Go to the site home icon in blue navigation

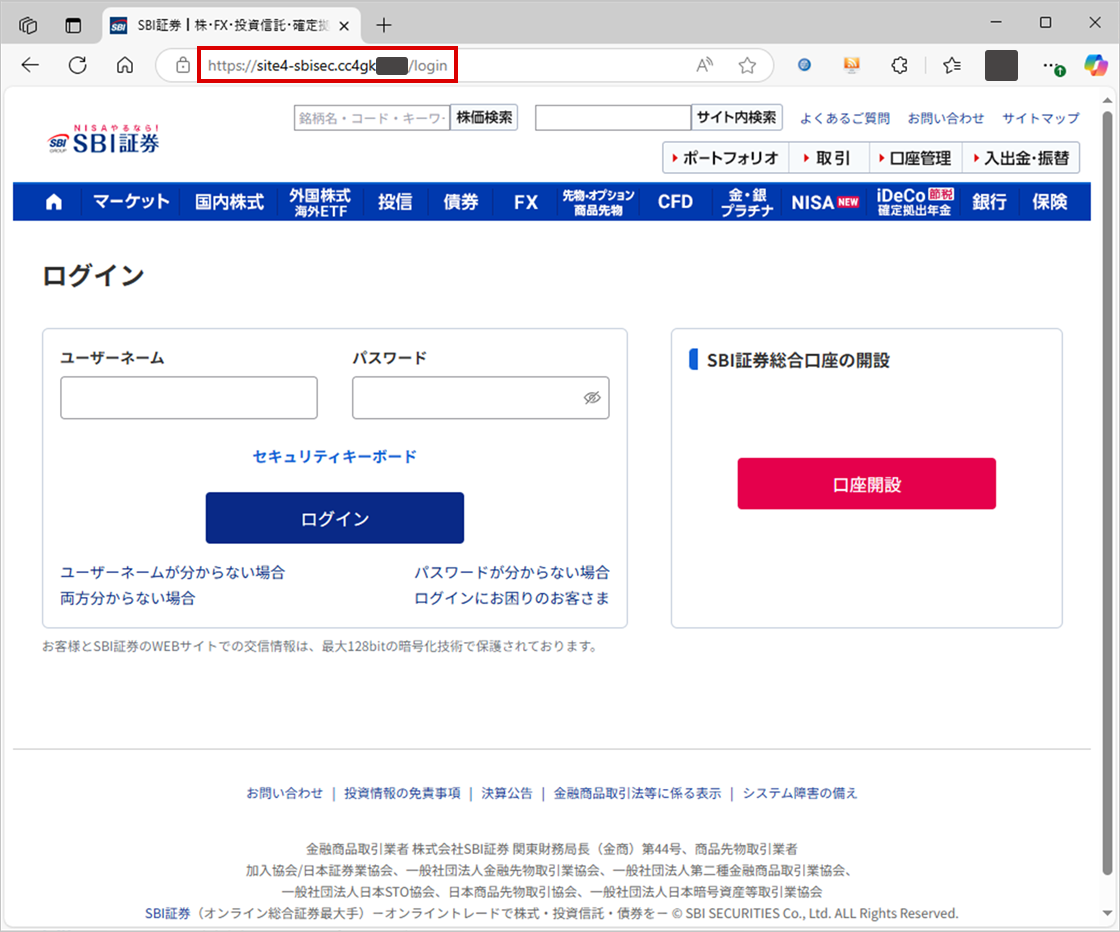click(54, 202)
